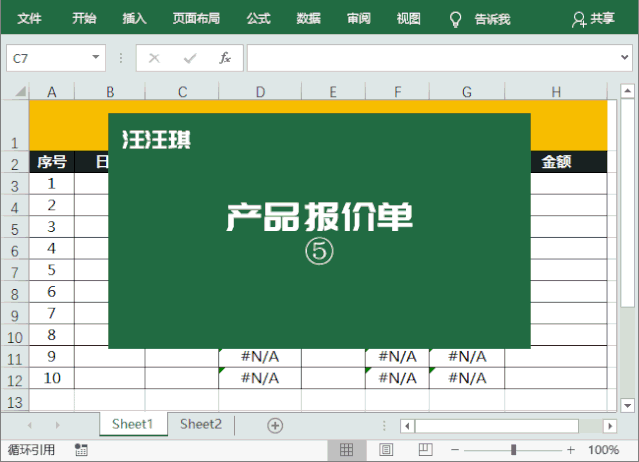Click the enter checkmark formula icon
Image resolution: width=639 pixels, height=462 pixels.
coord(190,59)
